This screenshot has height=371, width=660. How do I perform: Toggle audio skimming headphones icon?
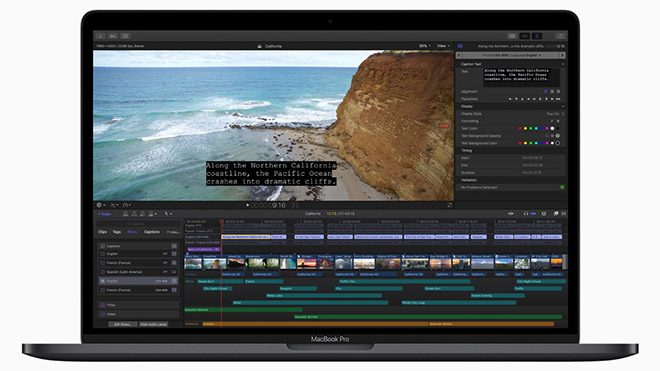tap(526, 214)
